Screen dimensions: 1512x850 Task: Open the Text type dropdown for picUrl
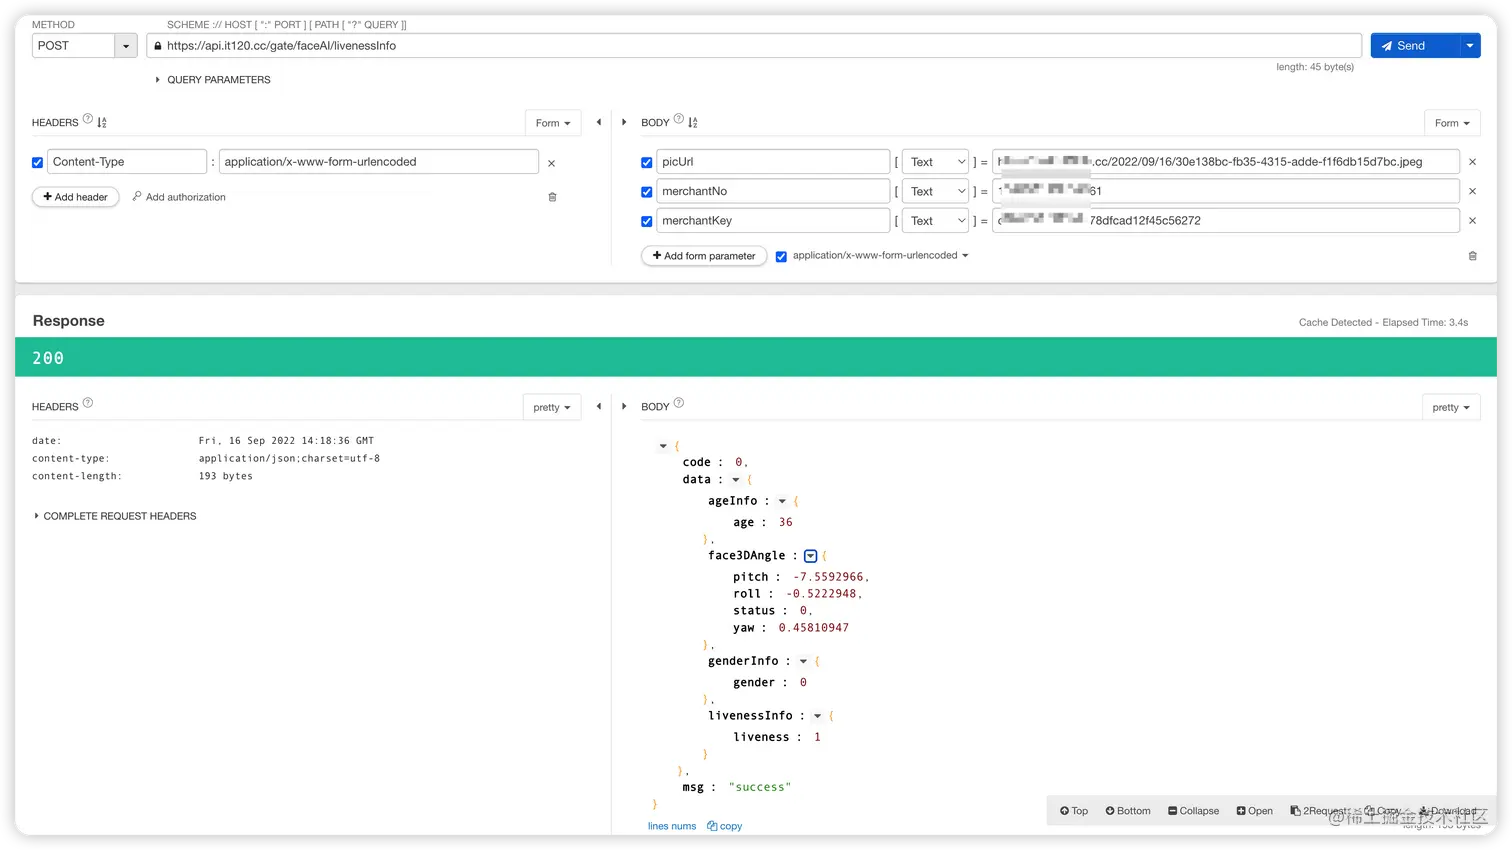coord(936,162)
